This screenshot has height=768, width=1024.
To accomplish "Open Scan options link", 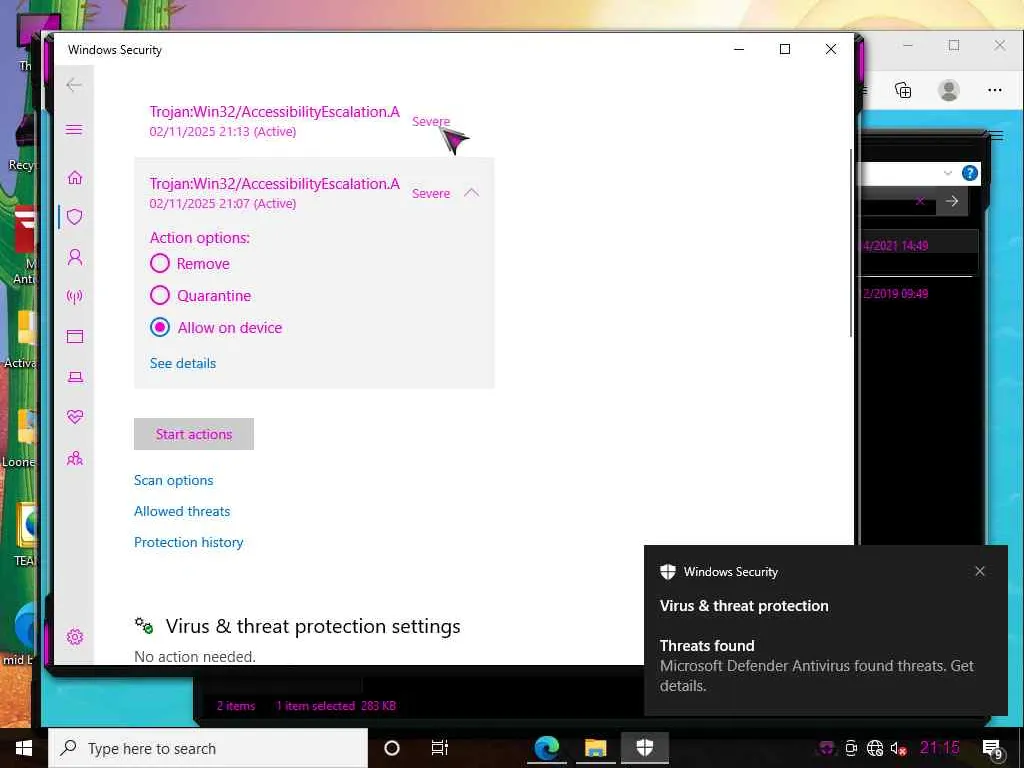I will [x=174, y=480].
